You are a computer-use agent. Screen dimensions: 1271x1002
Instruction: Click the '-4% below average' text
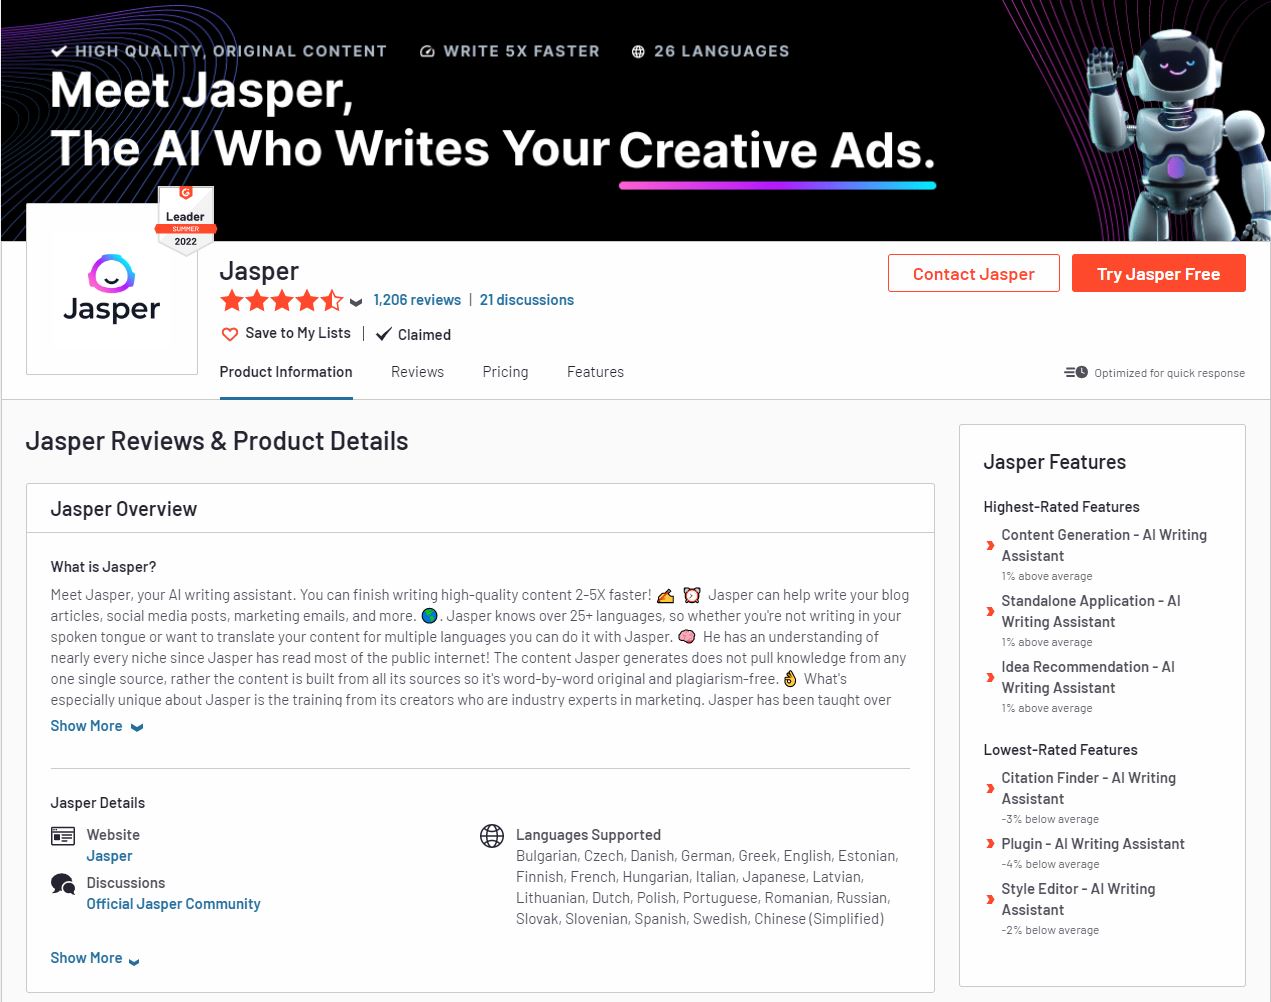[1050, 864]
